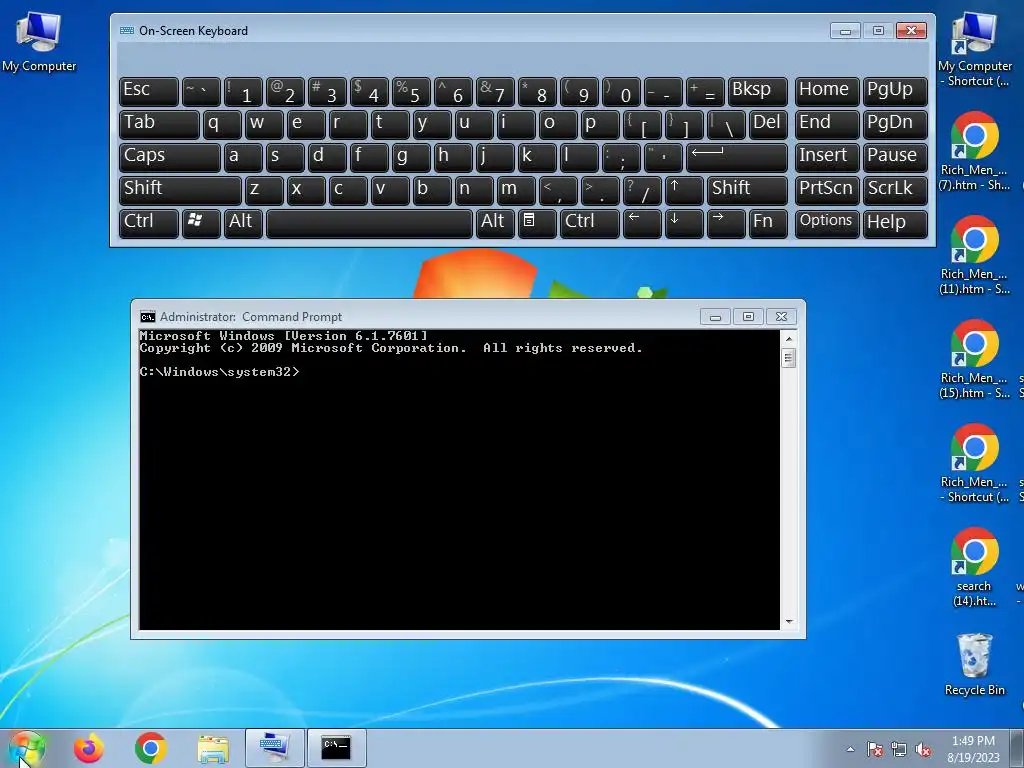Viewport: 1024px width, 768px height.
Task: Open Rich_Men (11).htm Chrome shortcut
Action: (x=974, y=255)
